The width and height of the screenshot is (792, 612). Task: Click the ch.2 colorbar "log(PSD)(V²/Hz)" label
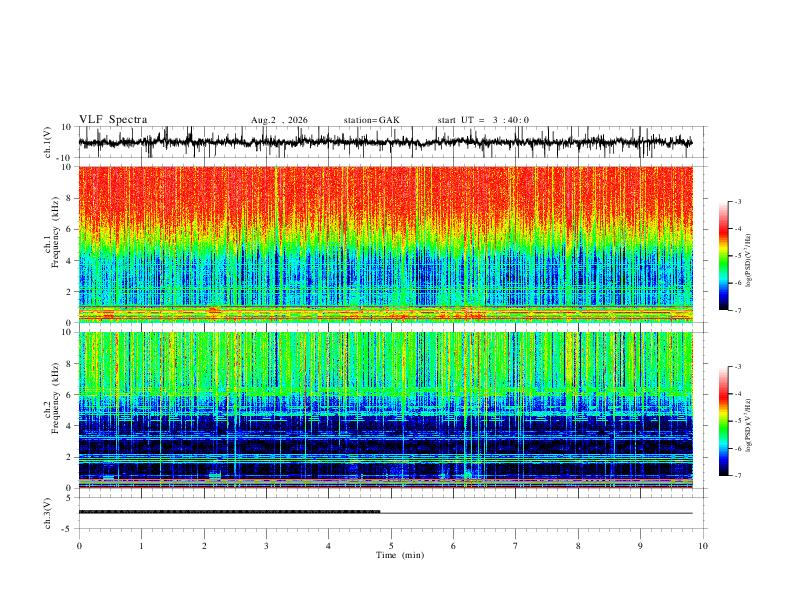click(749, 426)
